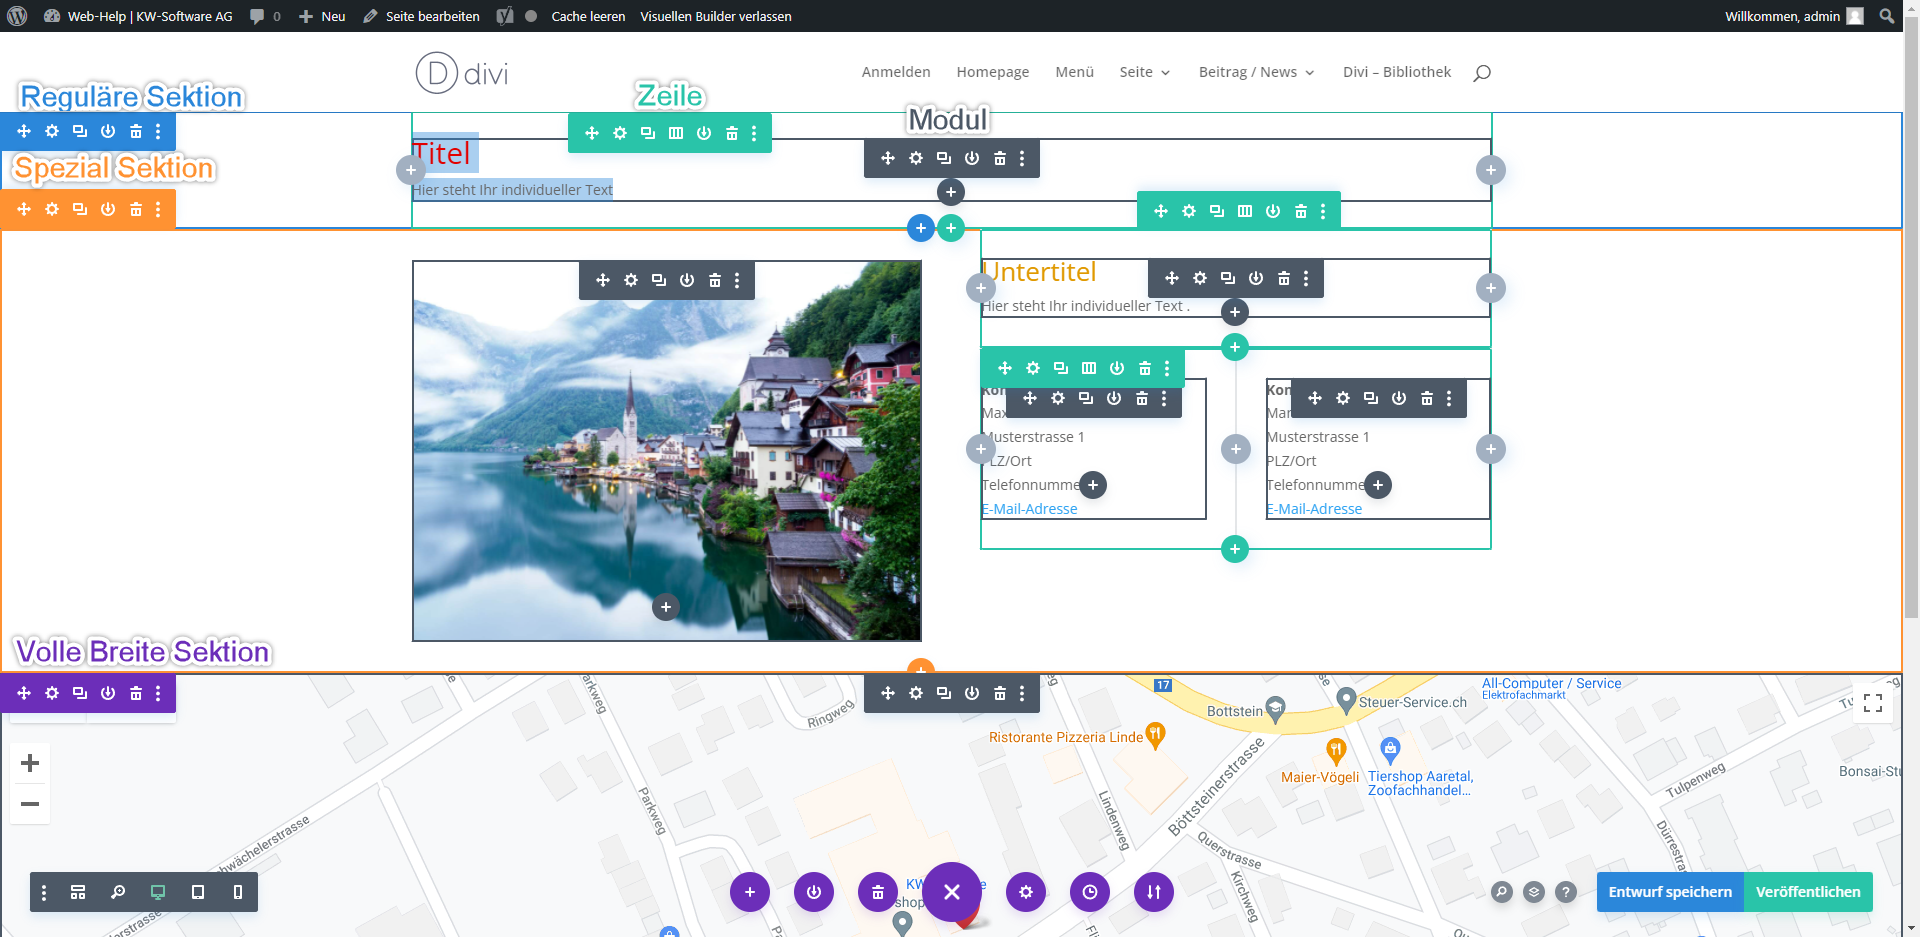
Task: Duplicate the orange Spezial Sektion
Action: tap(80, 209)
